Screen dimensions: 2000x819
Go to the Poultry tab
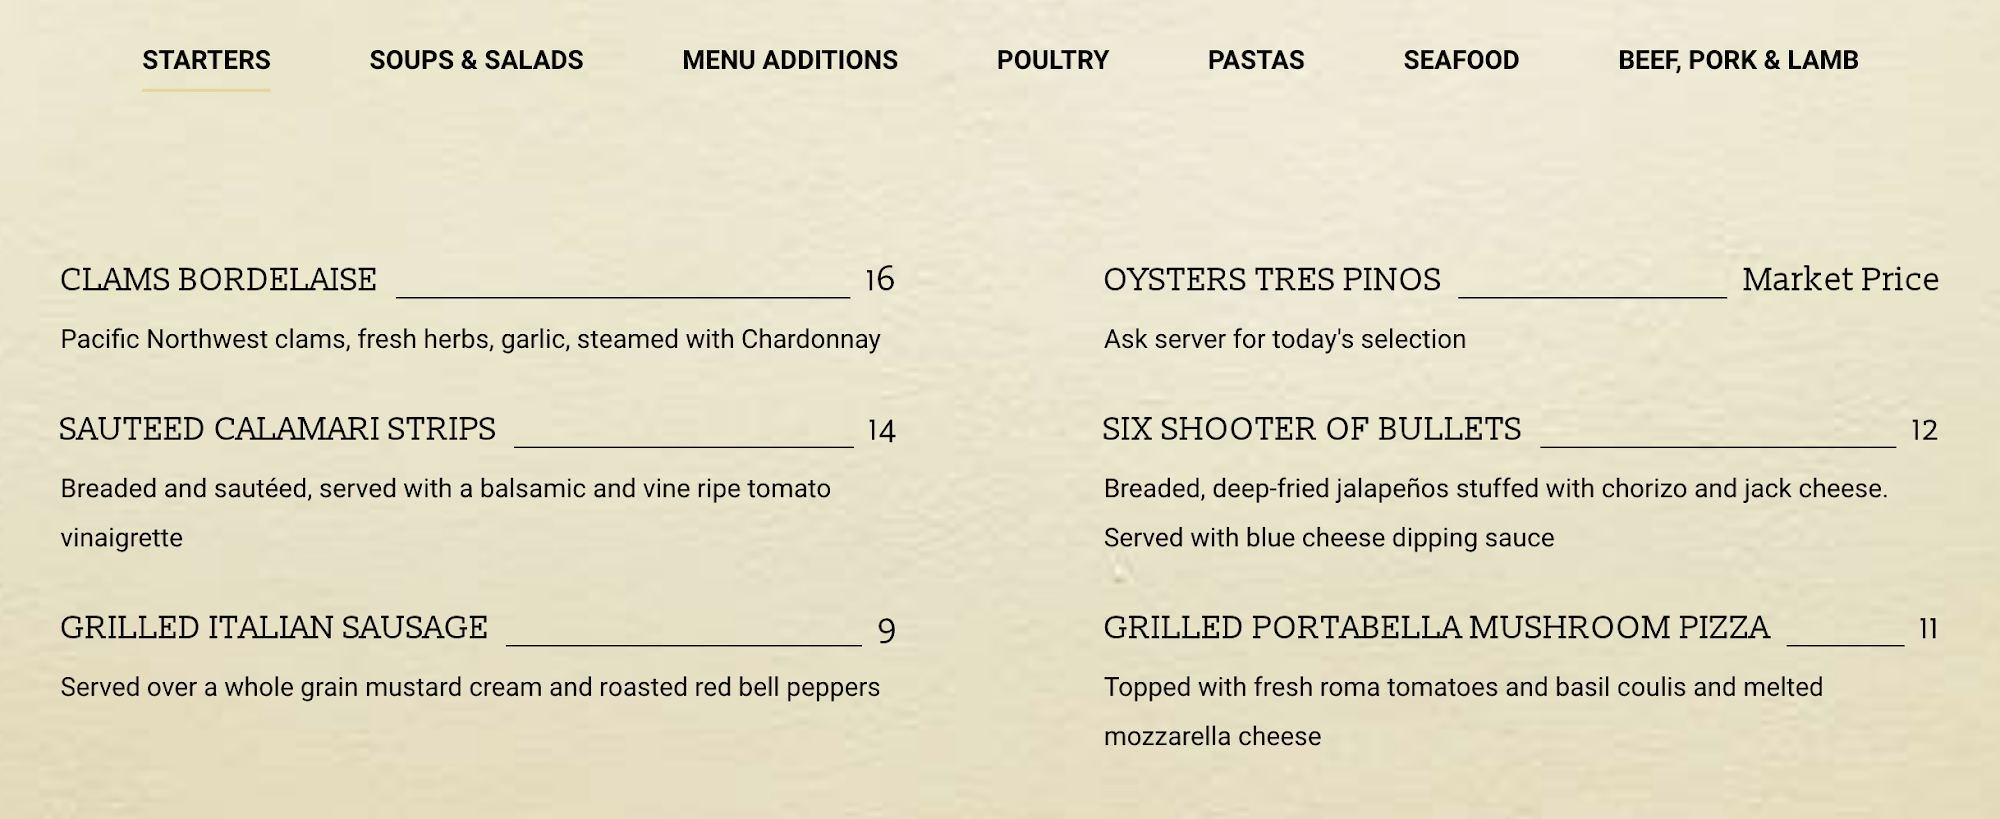coord(1052,60)
